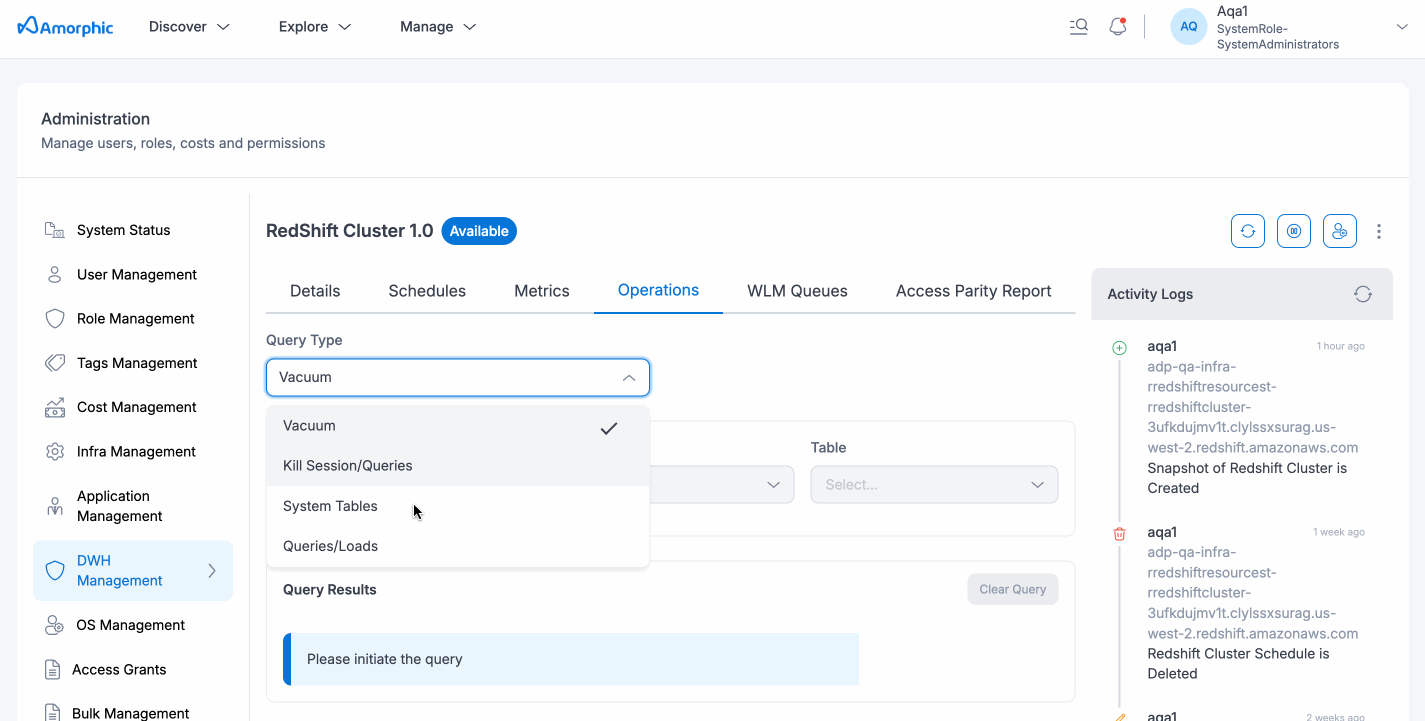This screenshot has width=1425, height=721.
Task: Open the Table select dropdown
Action: pos(934,484)
